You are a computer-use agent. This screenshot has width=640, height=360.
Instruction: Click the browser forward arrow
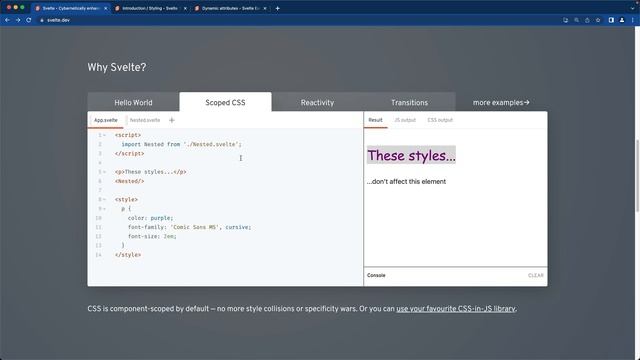point(18,20)
